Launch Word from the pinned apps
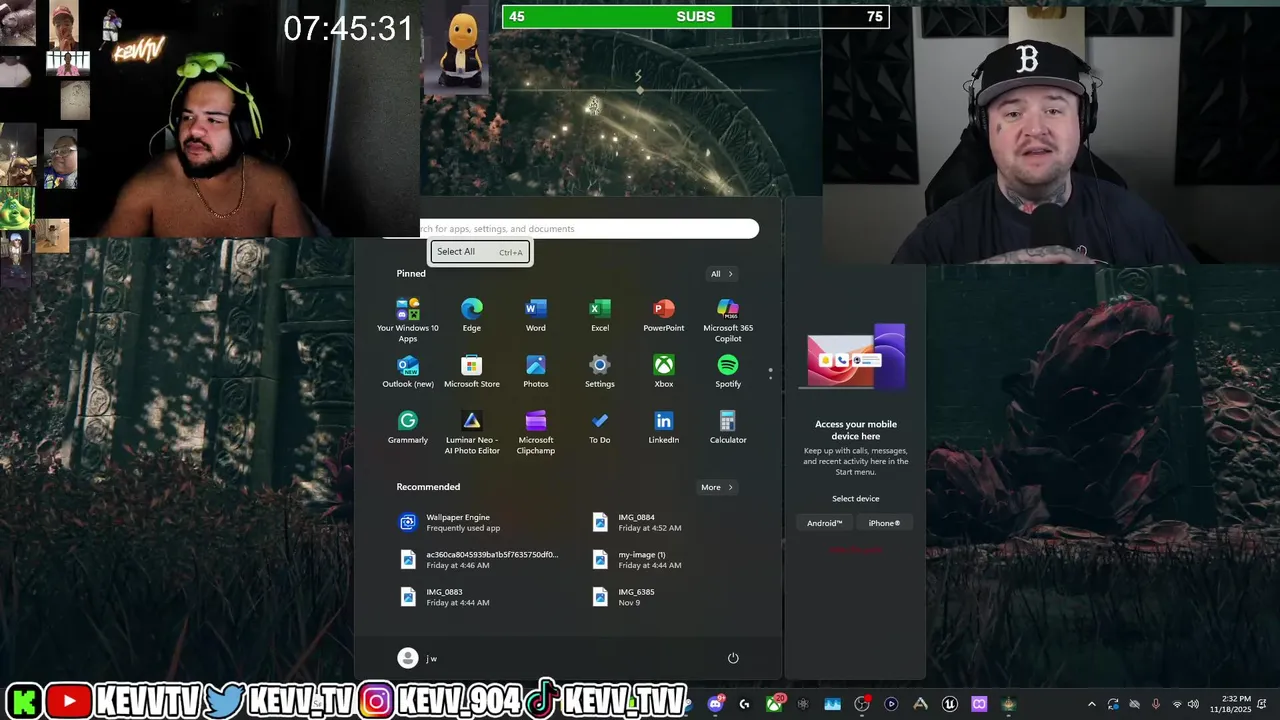Screen dimensions: 1280x720 (536, 315)
